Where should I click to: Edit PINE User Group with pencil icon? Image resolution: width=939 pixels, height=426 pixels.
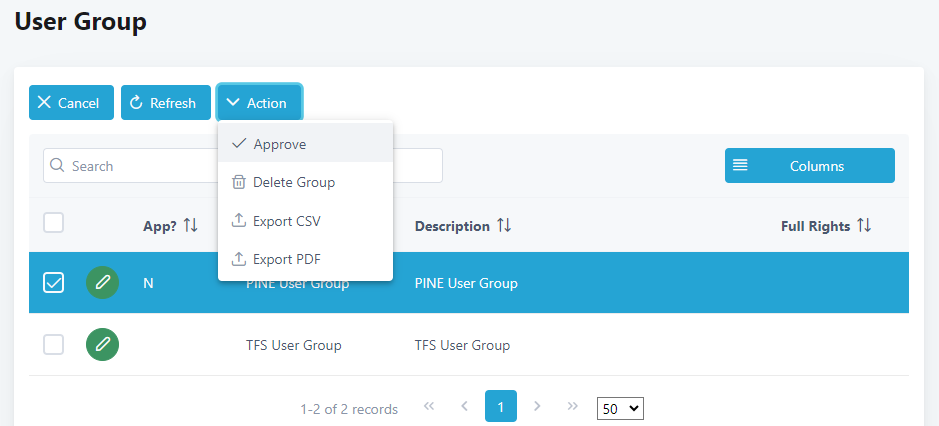pyautogui.click(x=102, y=283)
